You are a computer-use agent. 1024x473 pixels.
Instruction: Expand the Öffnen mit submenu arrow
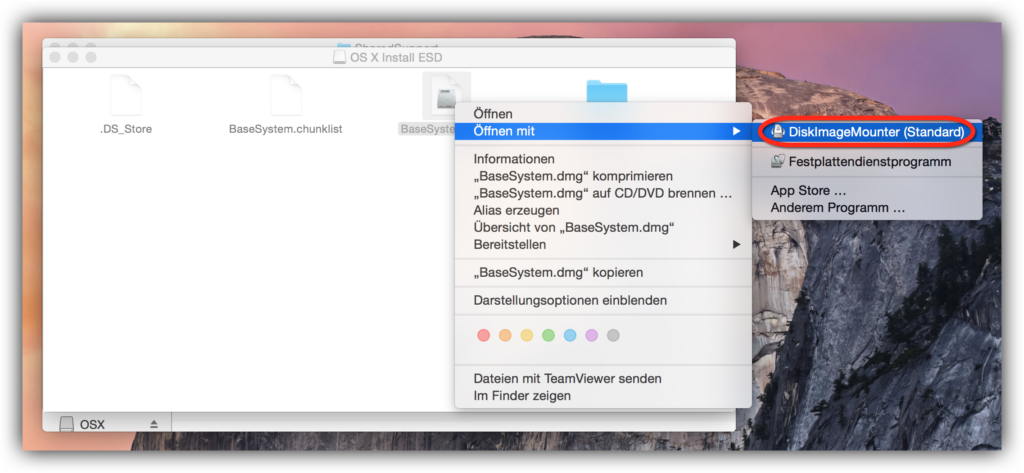click(737, 131)
